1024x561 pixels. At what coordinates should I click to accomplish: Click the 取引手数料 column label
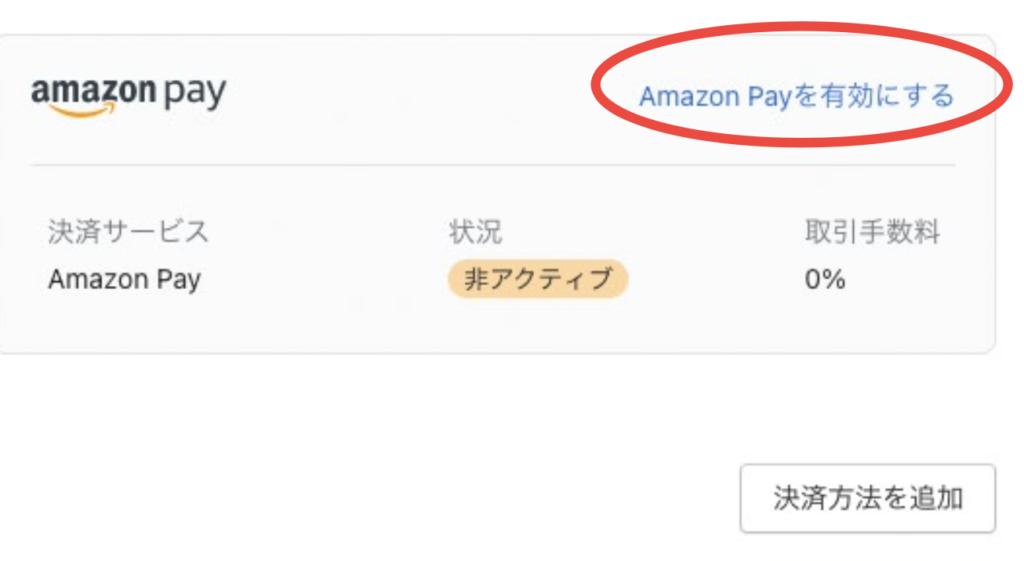pos(872,232)
